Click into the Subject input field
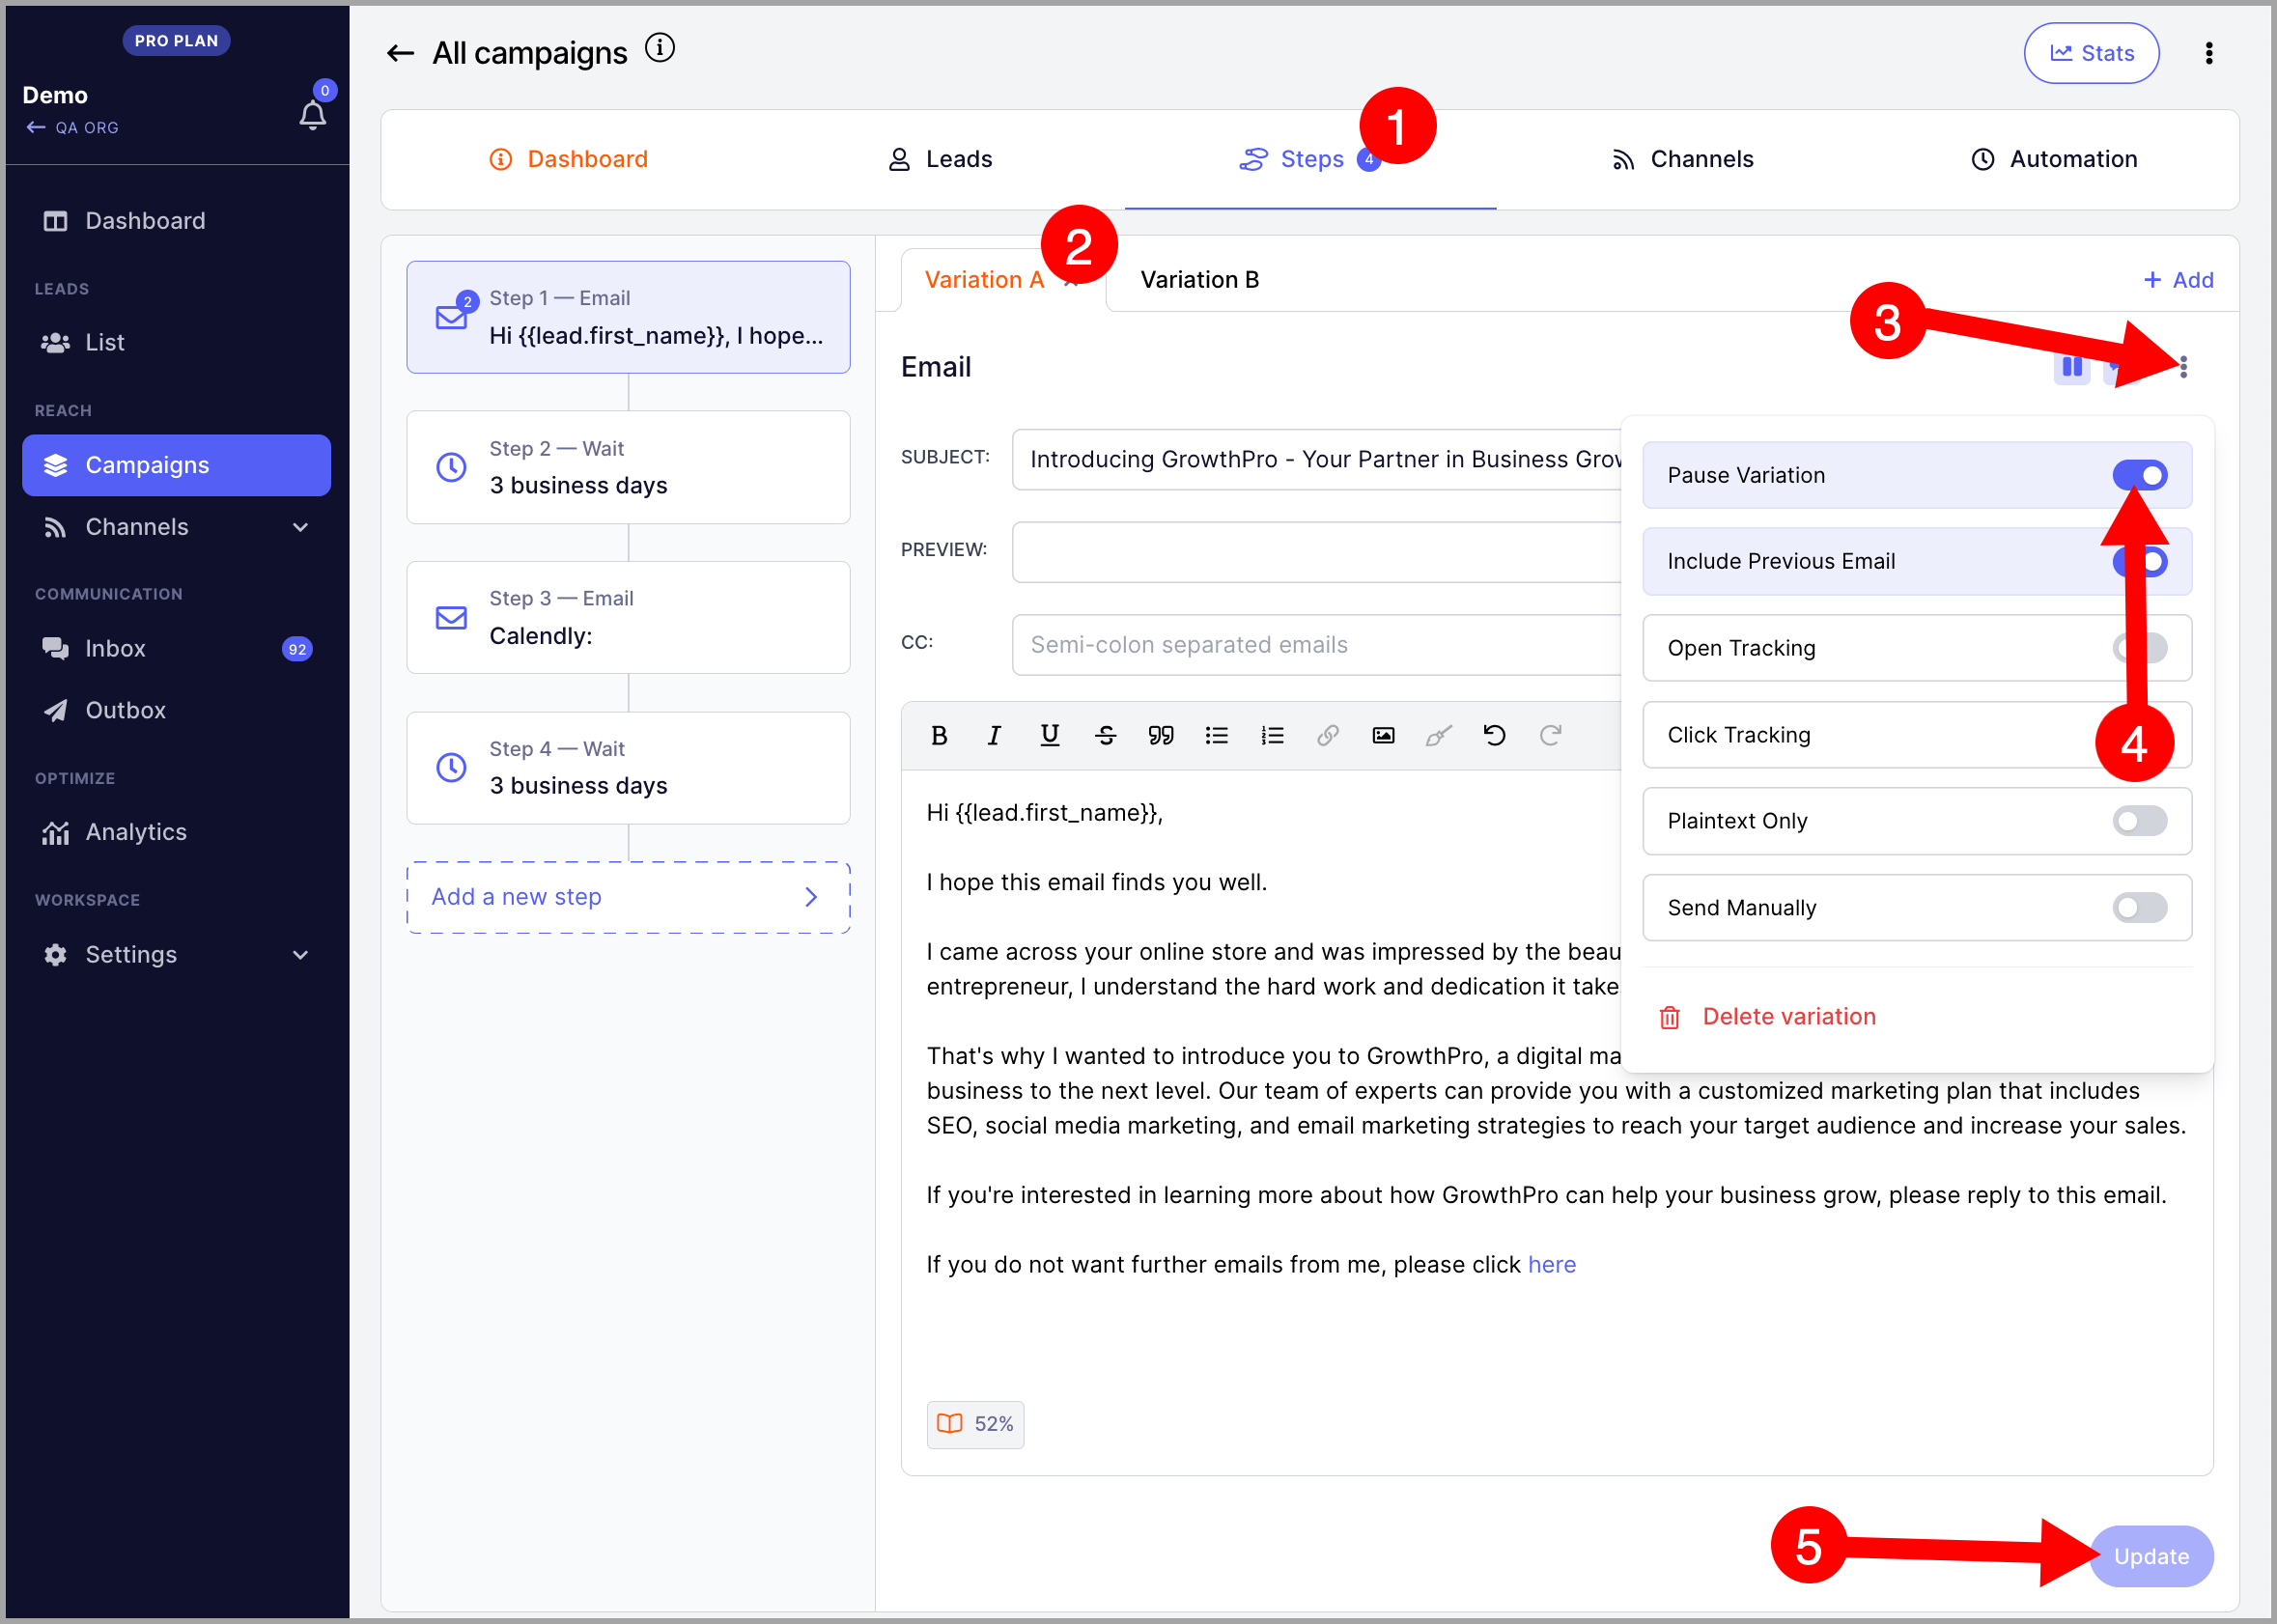2277x1624 pixels. 1316,460
